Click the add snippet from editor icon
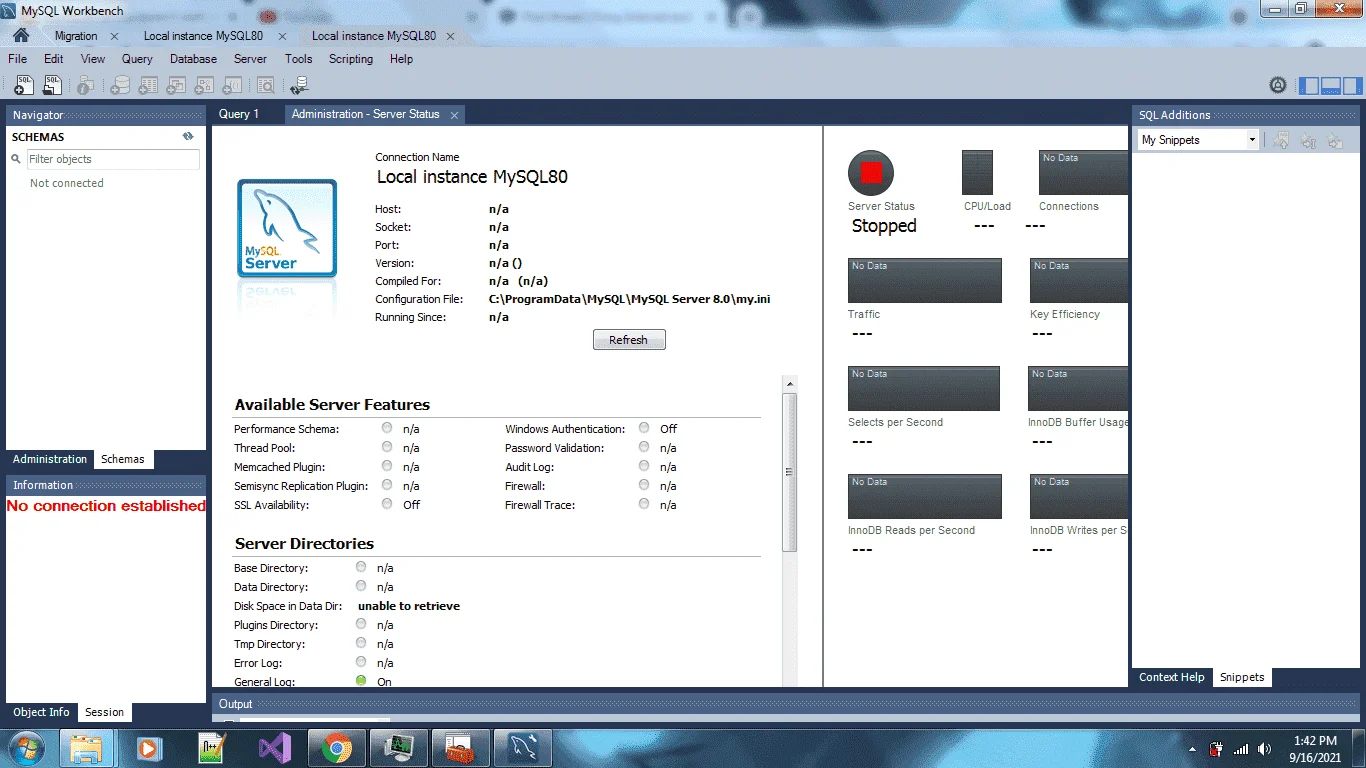This screenshot has height=768, width=1366. coord(1282,141)
